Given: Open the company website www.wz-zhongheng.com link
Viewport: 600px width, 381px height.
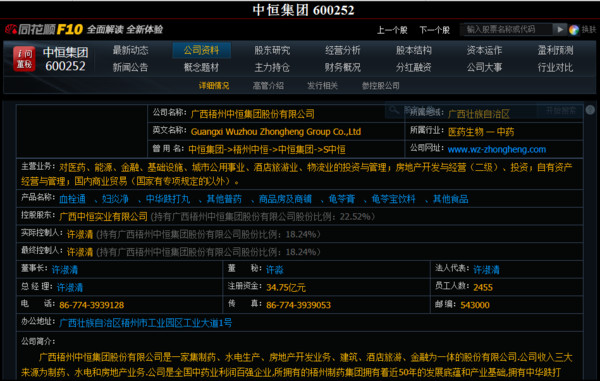Looking at the screenshot, I should coord(497,150).
